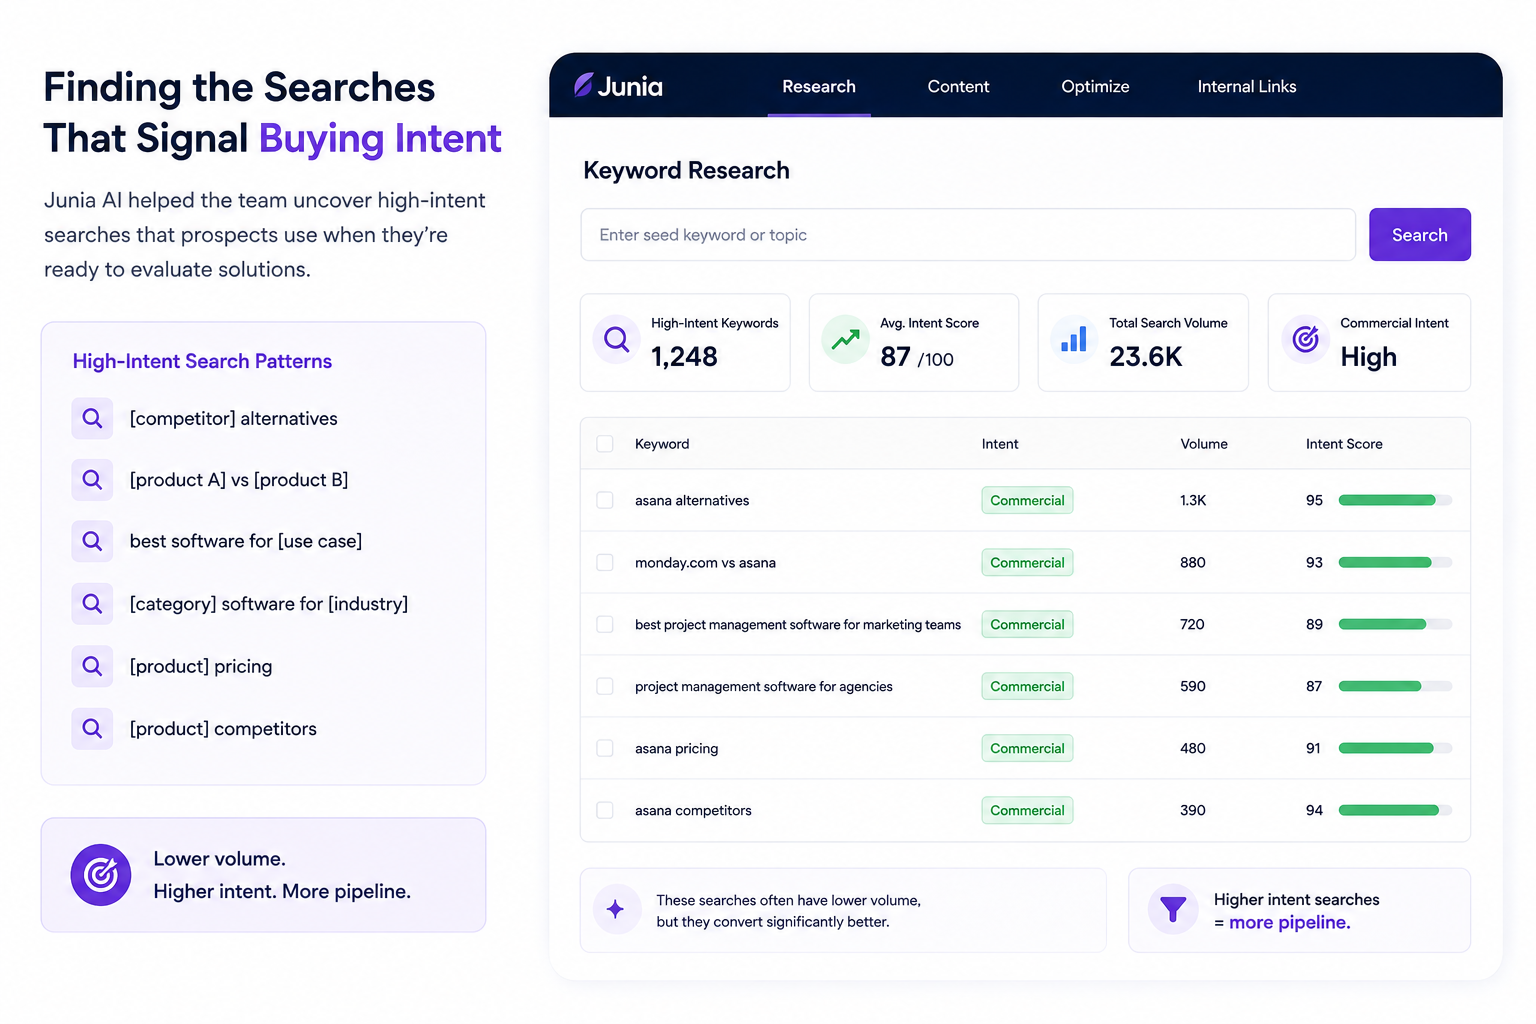The image size is (1536, 1024).
Task: Click the Commercial tag for monday.com vs asana
Action: [1027, 562]
